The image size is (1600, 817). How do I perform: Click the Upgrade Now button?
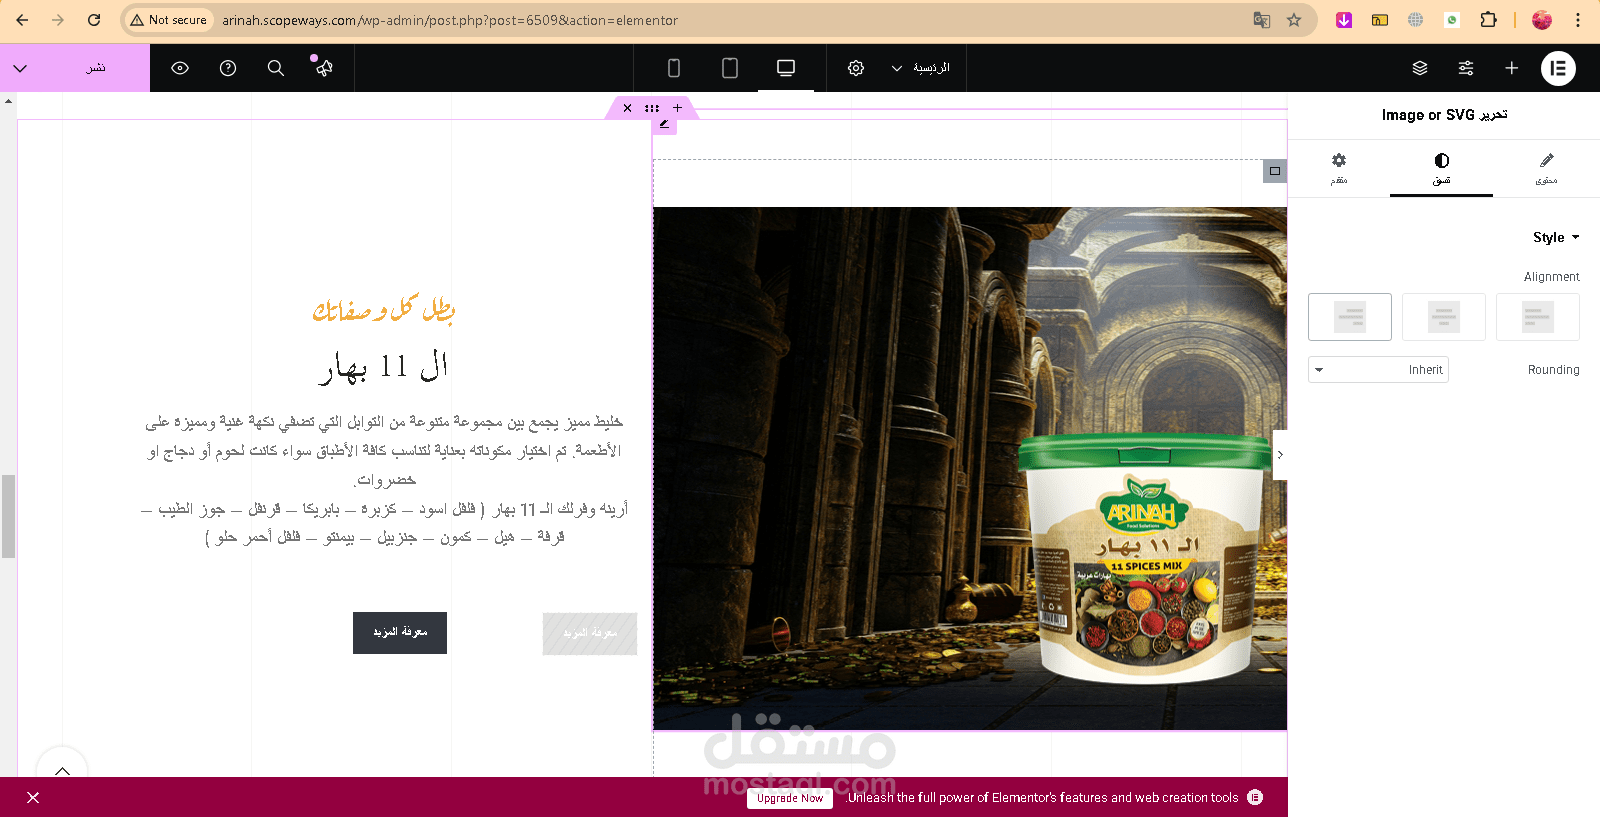tap(790, 798)
